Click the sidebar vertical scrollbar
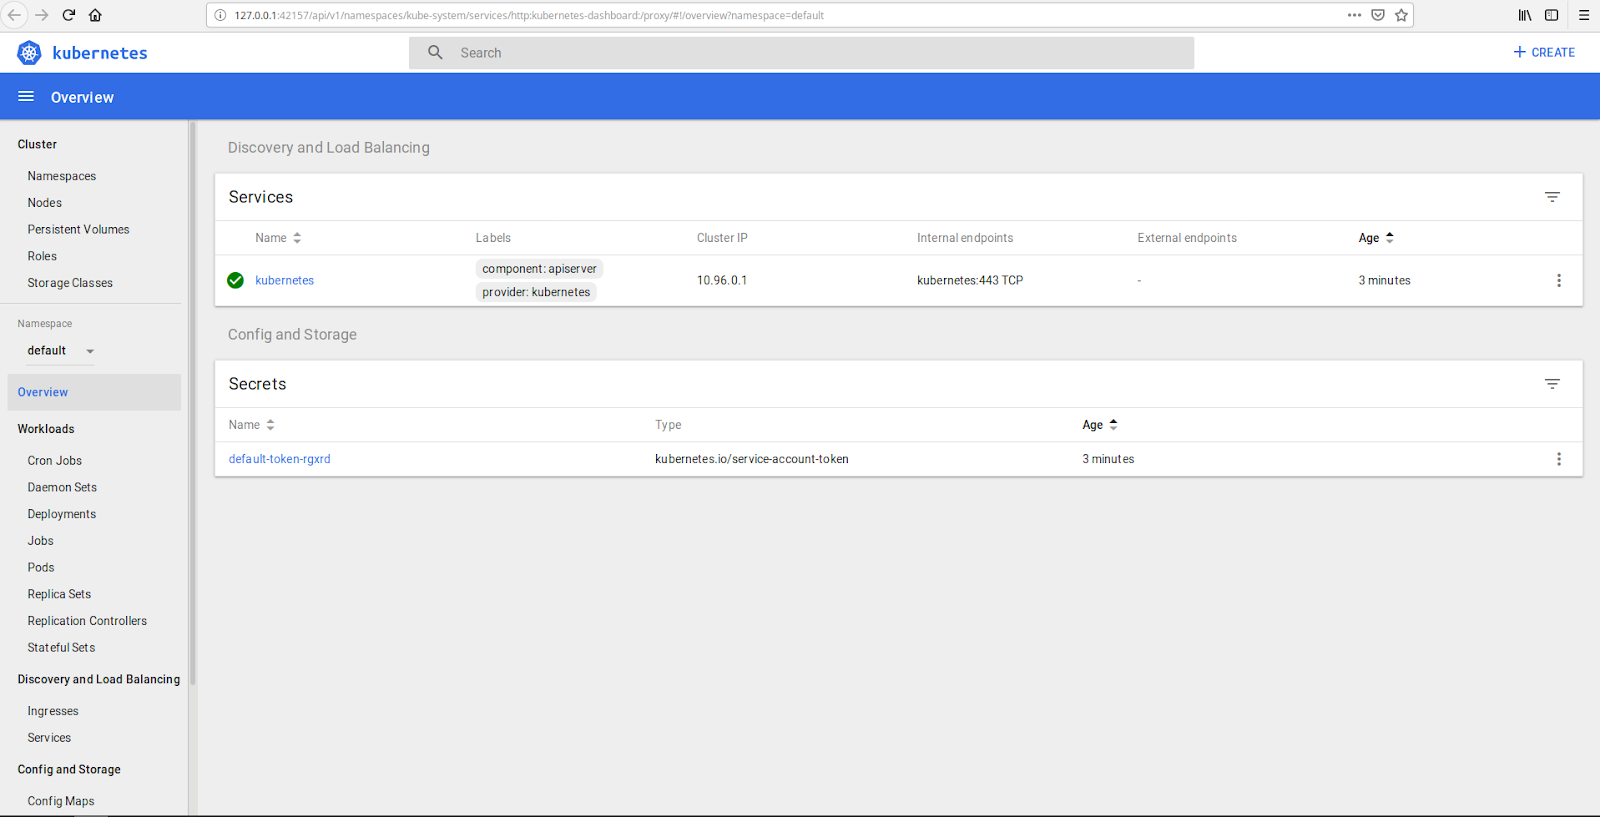The image size is (1600, 817). coord(192,400)
